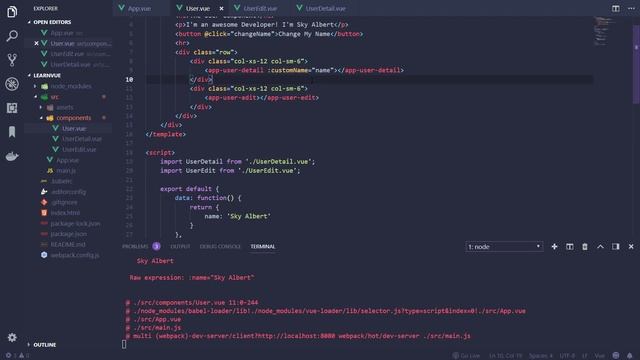Click the errors and warnings status indicator

(18, 356)
